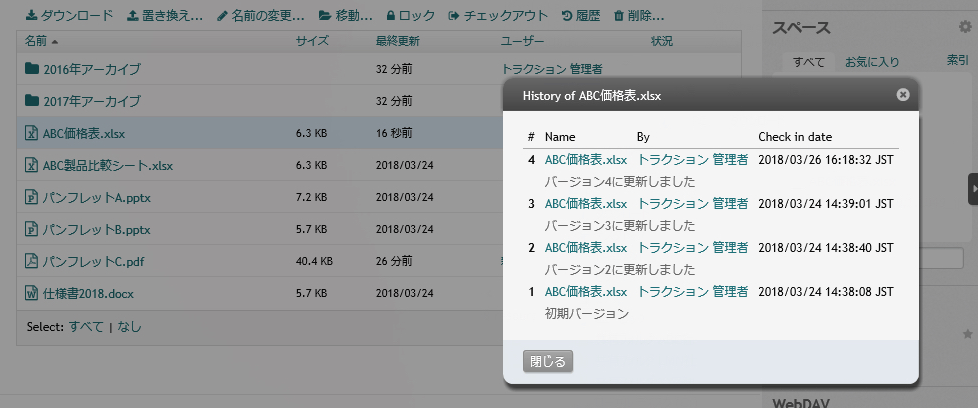The width and height of the screenshot is (978, 408).
Task: Open the initial version 1 ABC価格表.xlsx link
Action: [586, 291]
